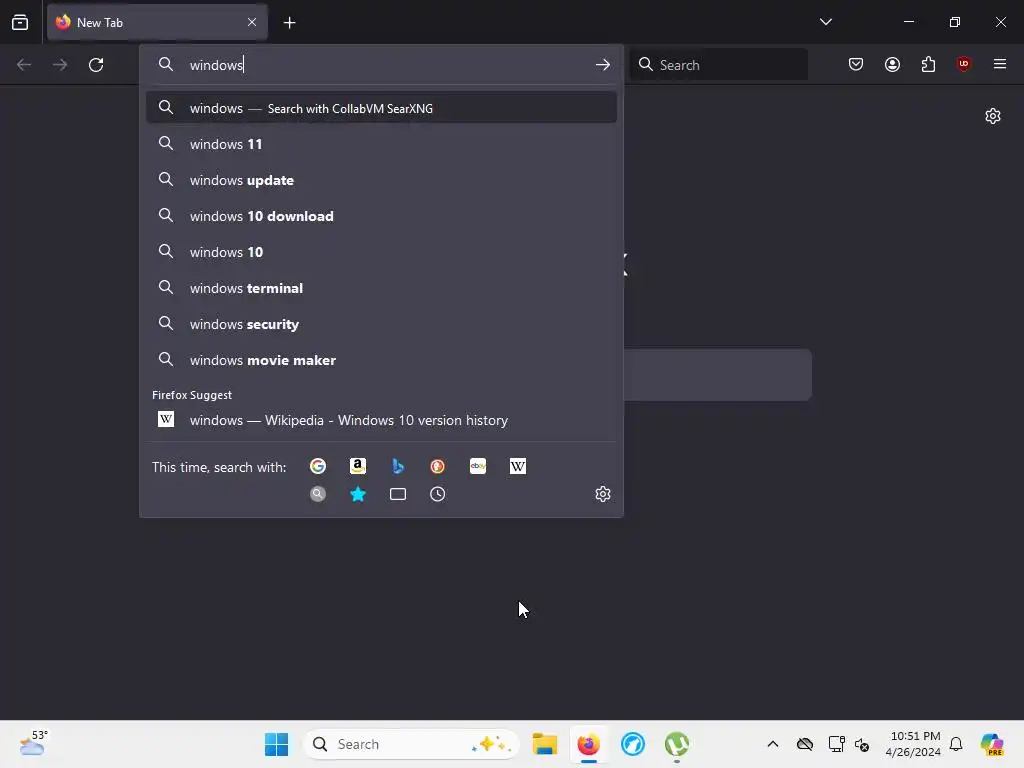Go forward one page
The width and height of the screenshot is (1024, 768).
pyautogui.click(x=60, y=65)
